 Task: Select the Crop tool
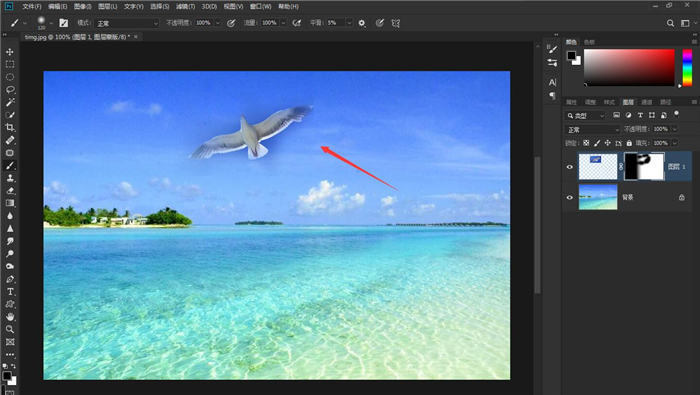tap(10, 128)
